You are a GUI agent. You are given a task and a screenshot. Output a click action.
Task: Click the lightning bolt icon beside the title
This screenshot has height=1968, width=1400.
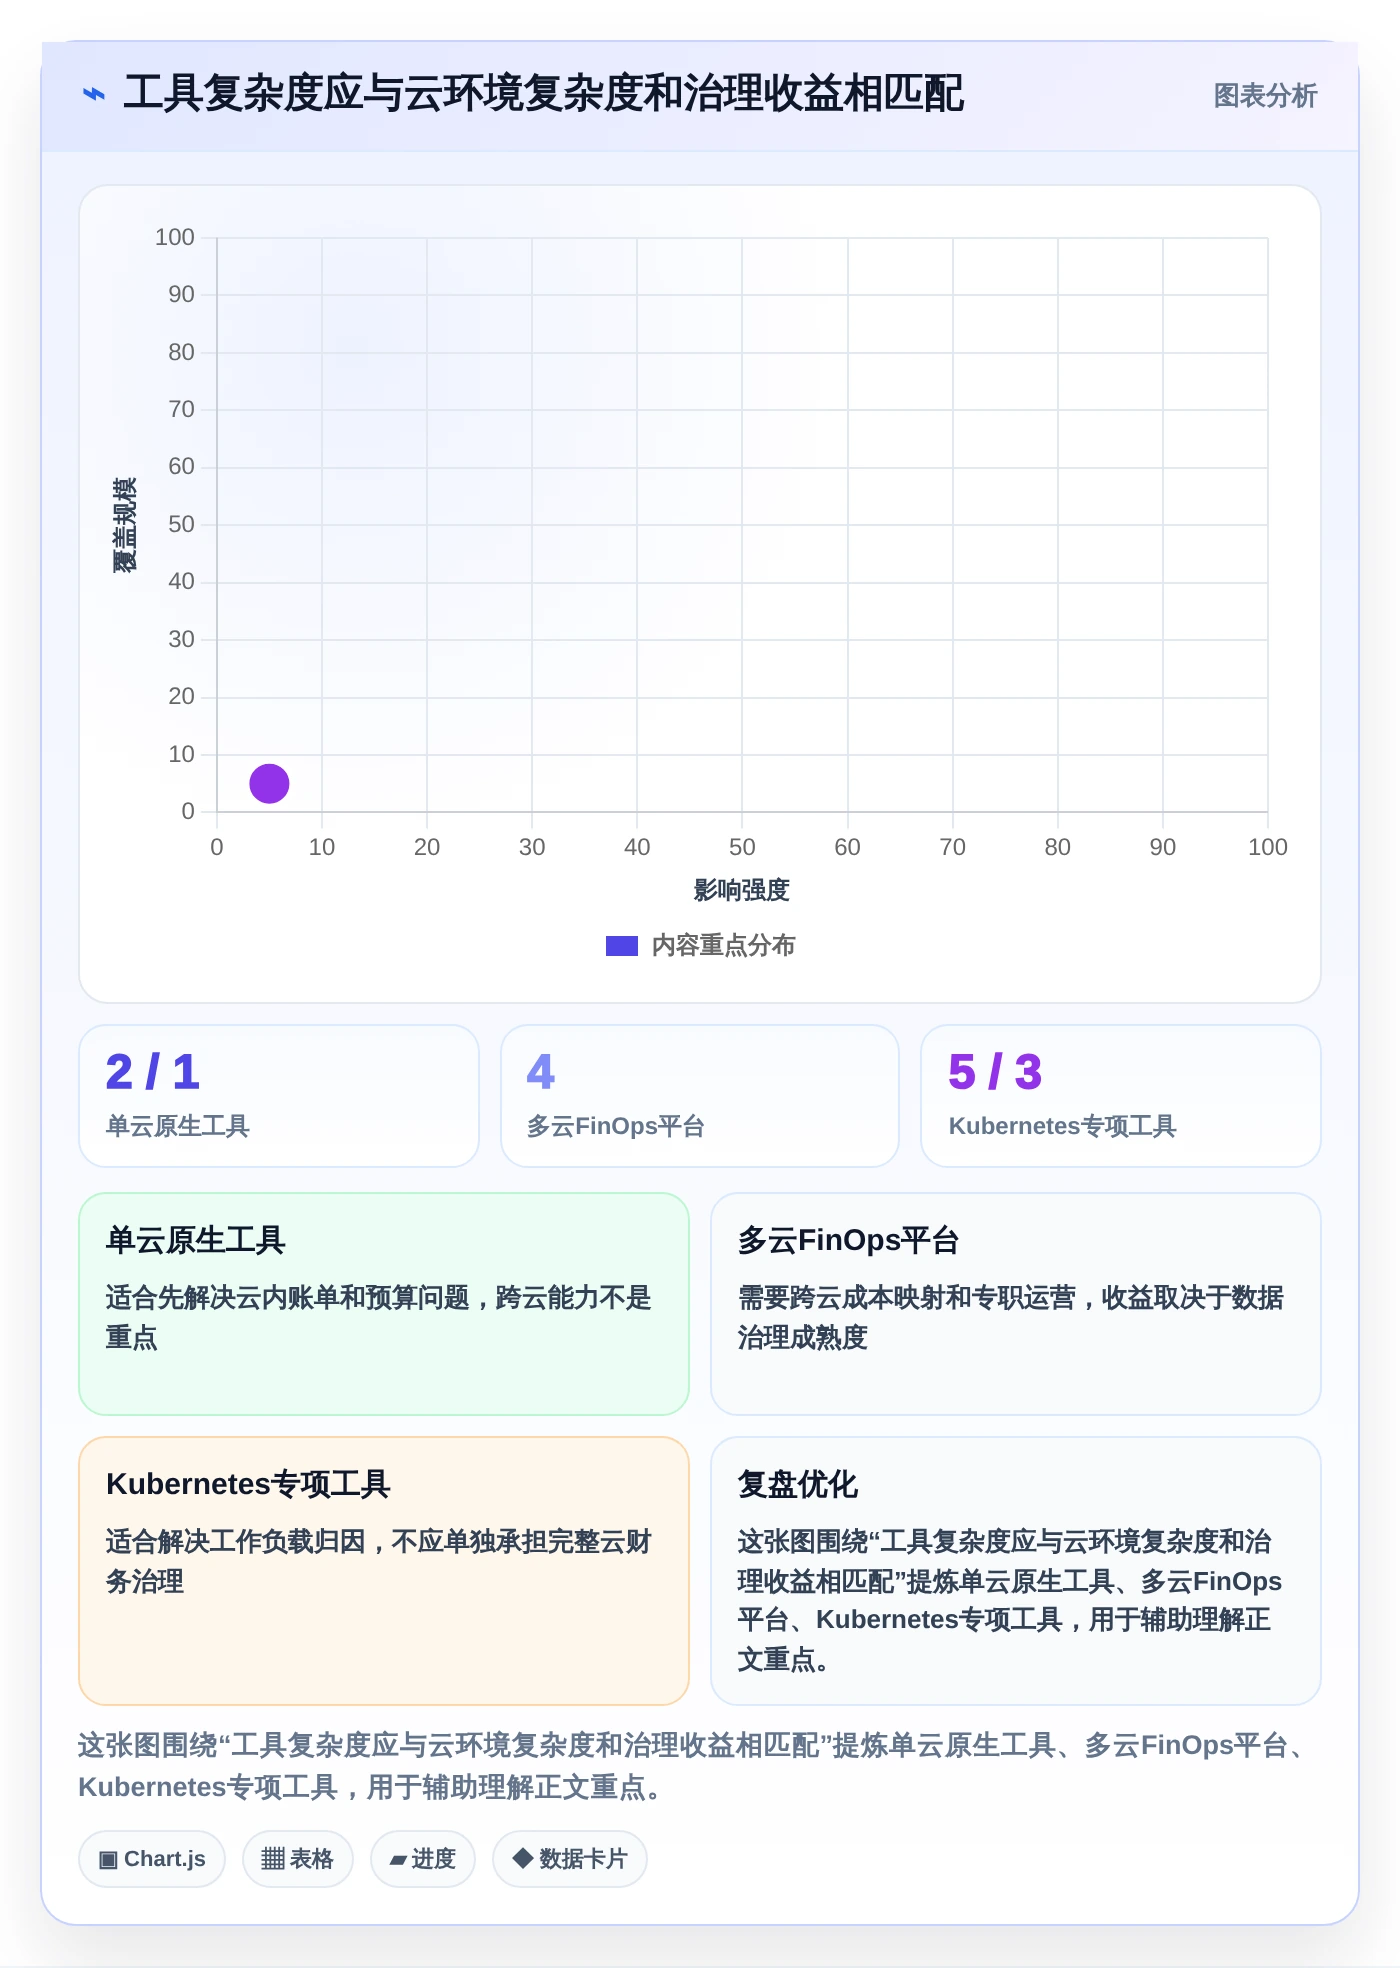pos(93,95)
